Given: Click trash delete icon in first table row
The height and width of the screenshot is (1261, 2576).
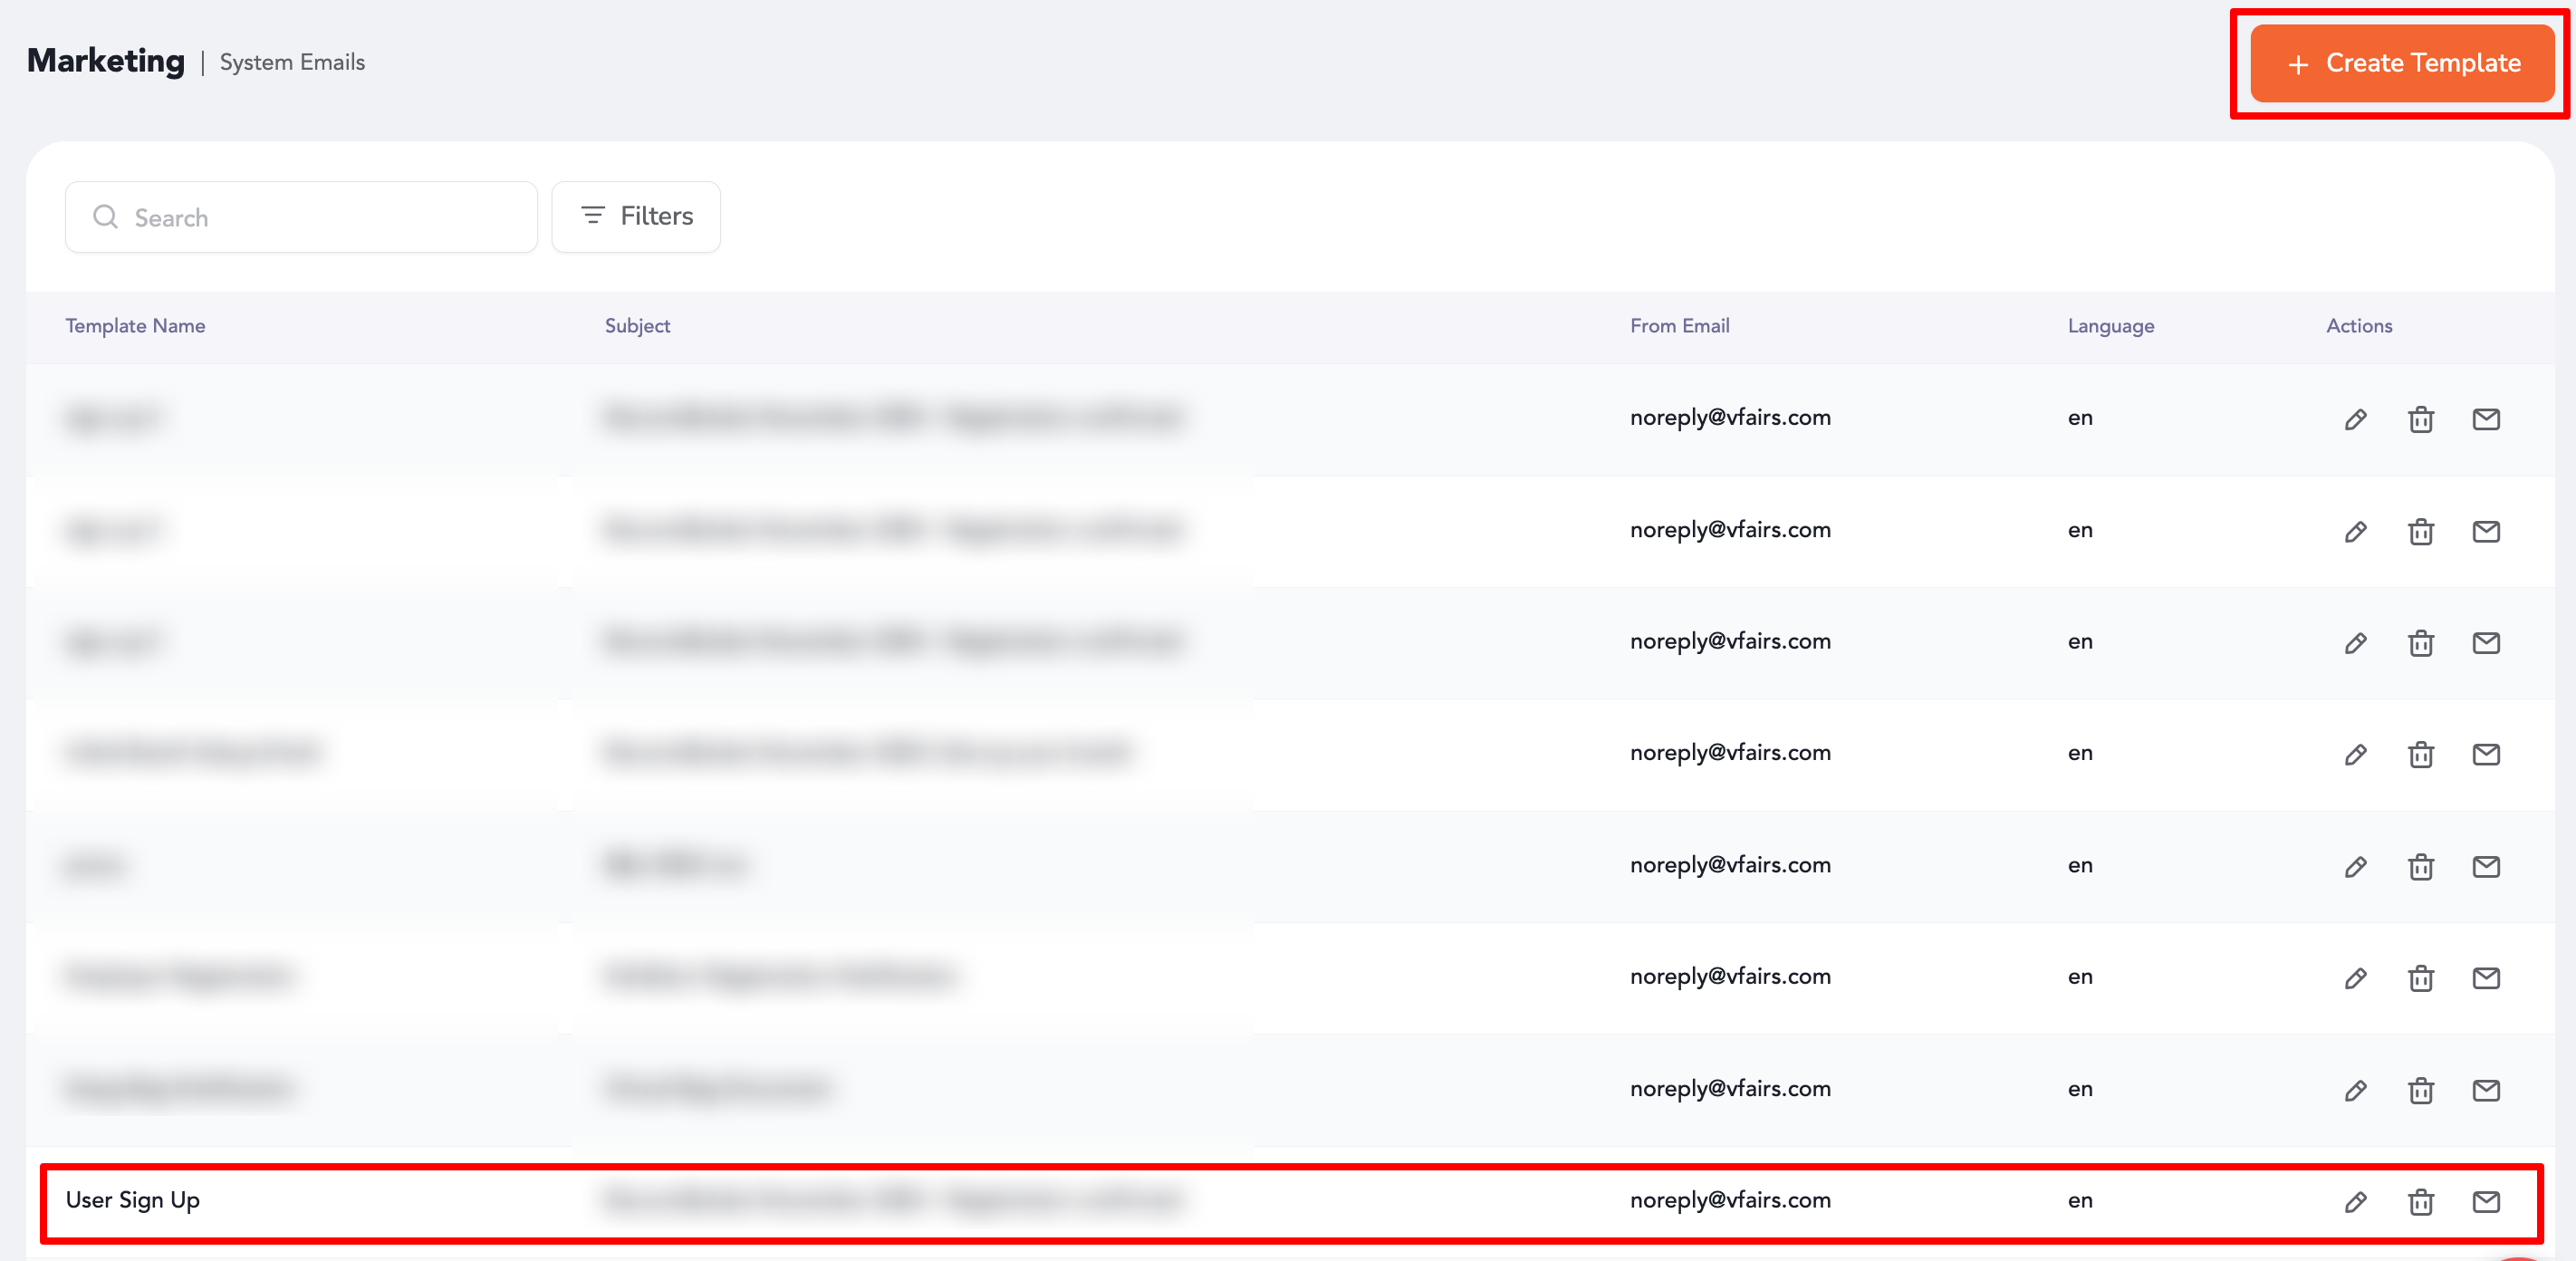Looking at the screenshot, I should coord(2420,419).
